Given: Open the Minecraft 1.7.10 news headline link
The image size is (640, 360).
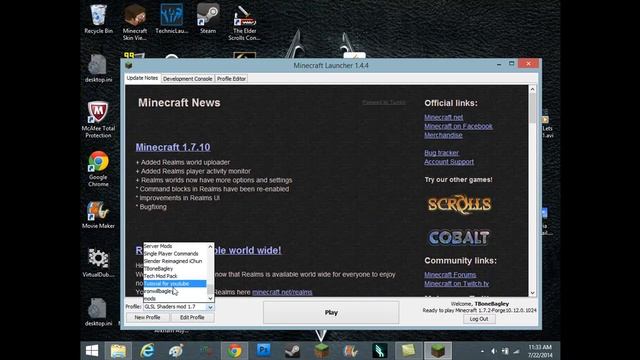Looking at the screenshot, I should click(x=173, y=147).
